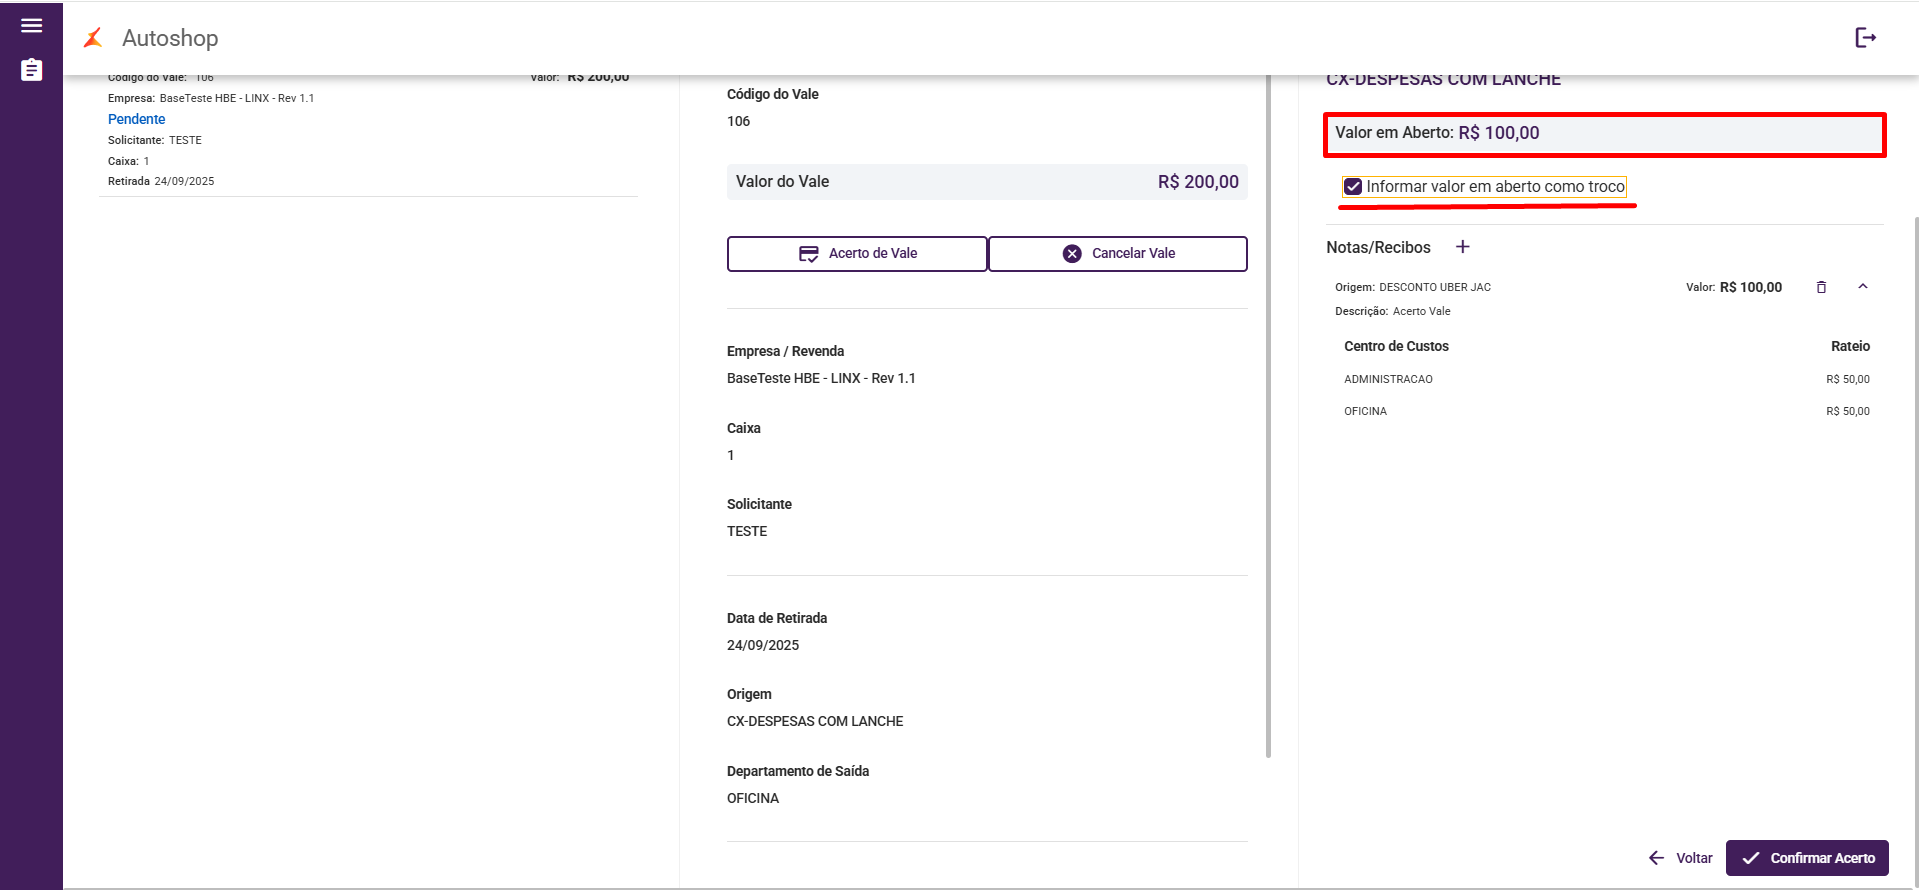Click the right panel's vertical scrollbar

[x=1915, y=500]
